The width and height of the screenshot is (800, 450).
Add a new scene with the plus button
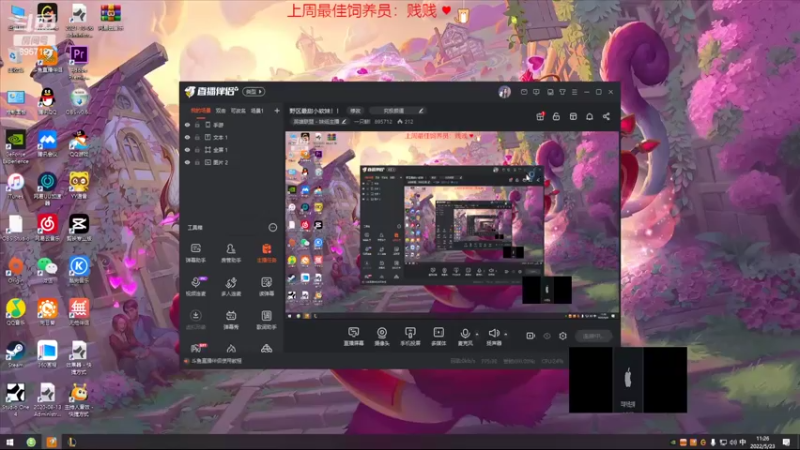pyautogui.click(x=277, y=111)
